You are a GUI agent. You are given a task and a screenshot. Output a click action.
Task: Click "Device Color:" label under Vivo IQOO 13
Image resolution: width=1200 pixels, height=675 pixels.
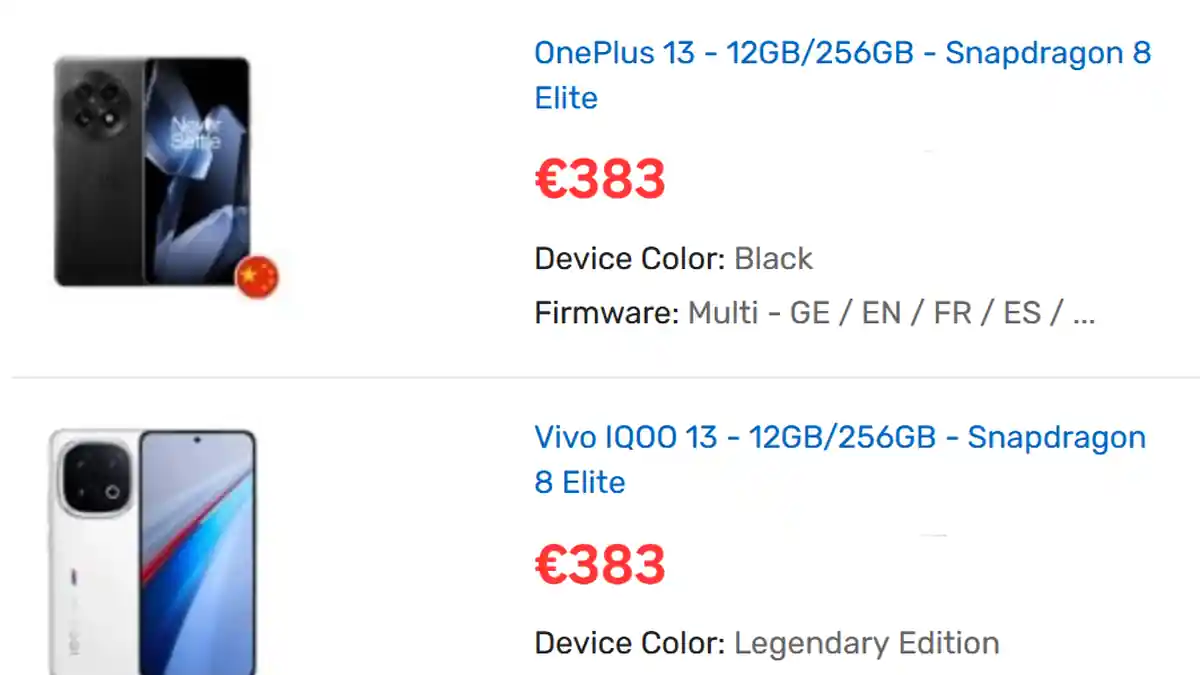pos(629,643)
